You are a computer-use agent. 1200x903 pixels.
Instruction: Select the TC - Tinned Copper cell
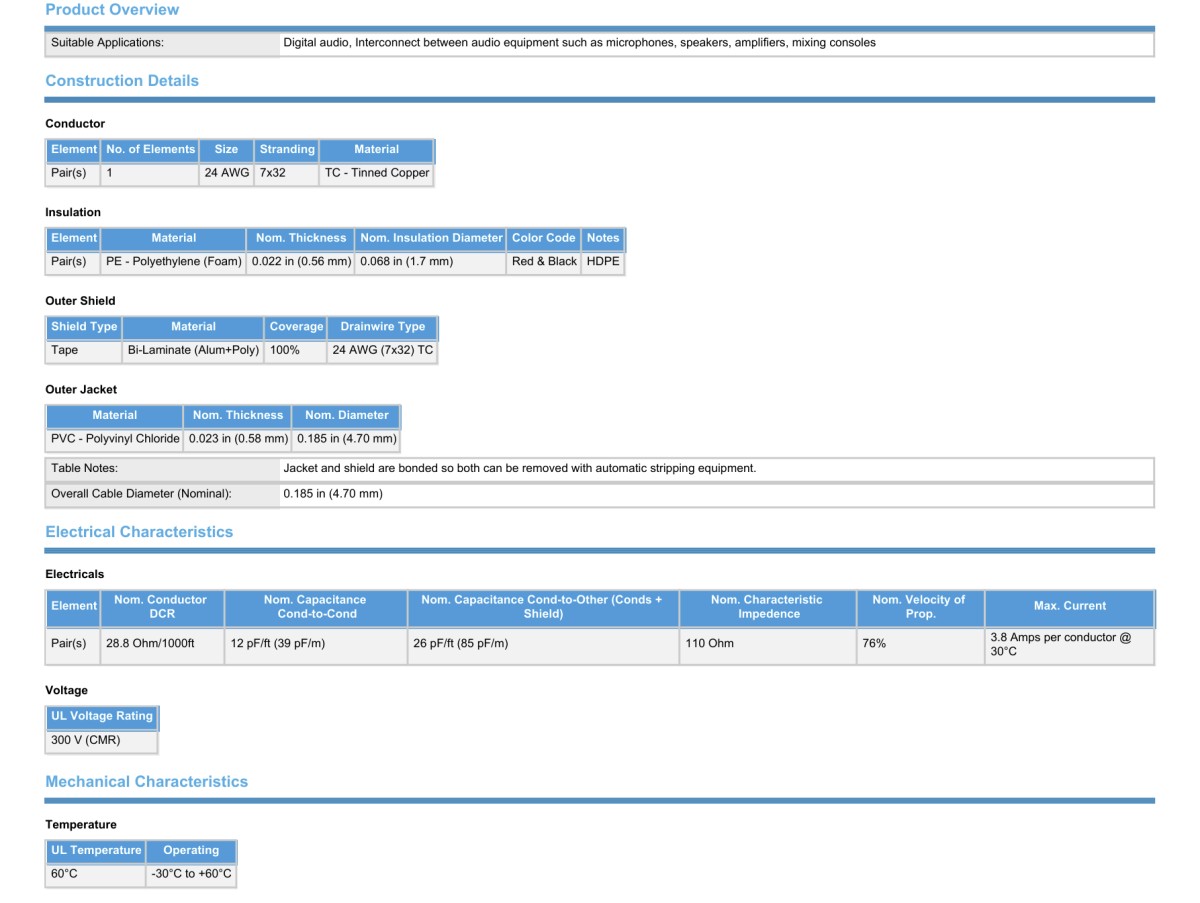376,173
